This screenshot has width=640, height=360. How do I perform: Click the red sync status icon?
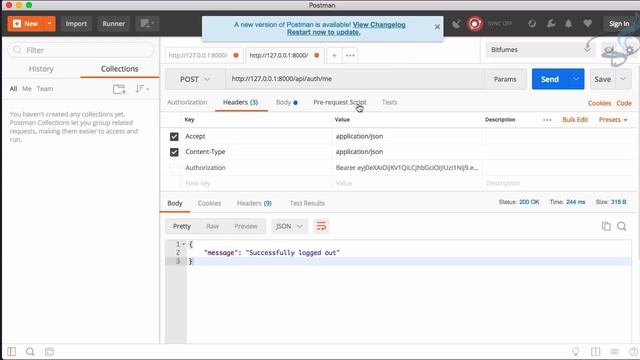click(474, 24)
